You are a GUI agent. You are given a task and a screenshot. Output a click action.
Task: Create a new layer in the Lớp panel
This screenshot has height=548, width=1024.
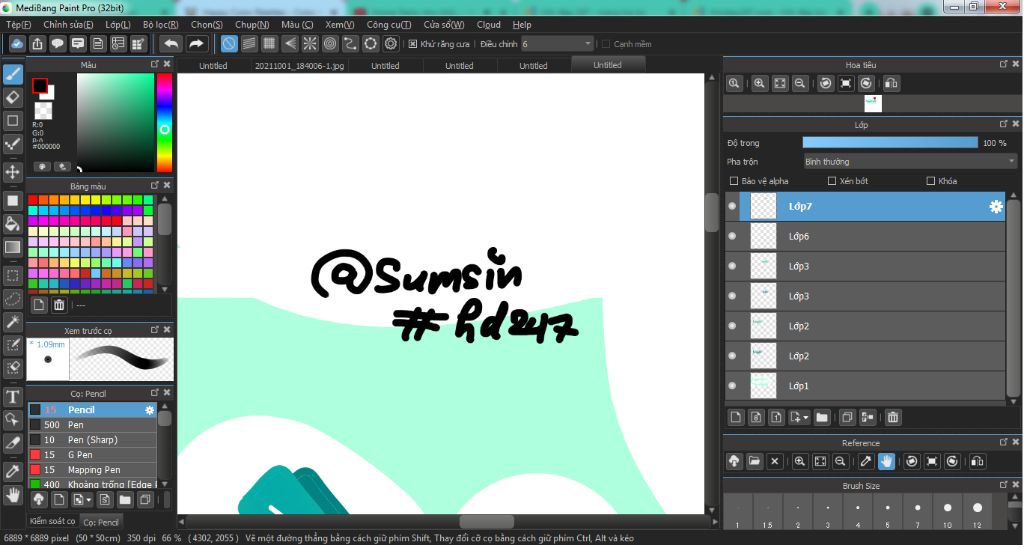coord(736,417)
